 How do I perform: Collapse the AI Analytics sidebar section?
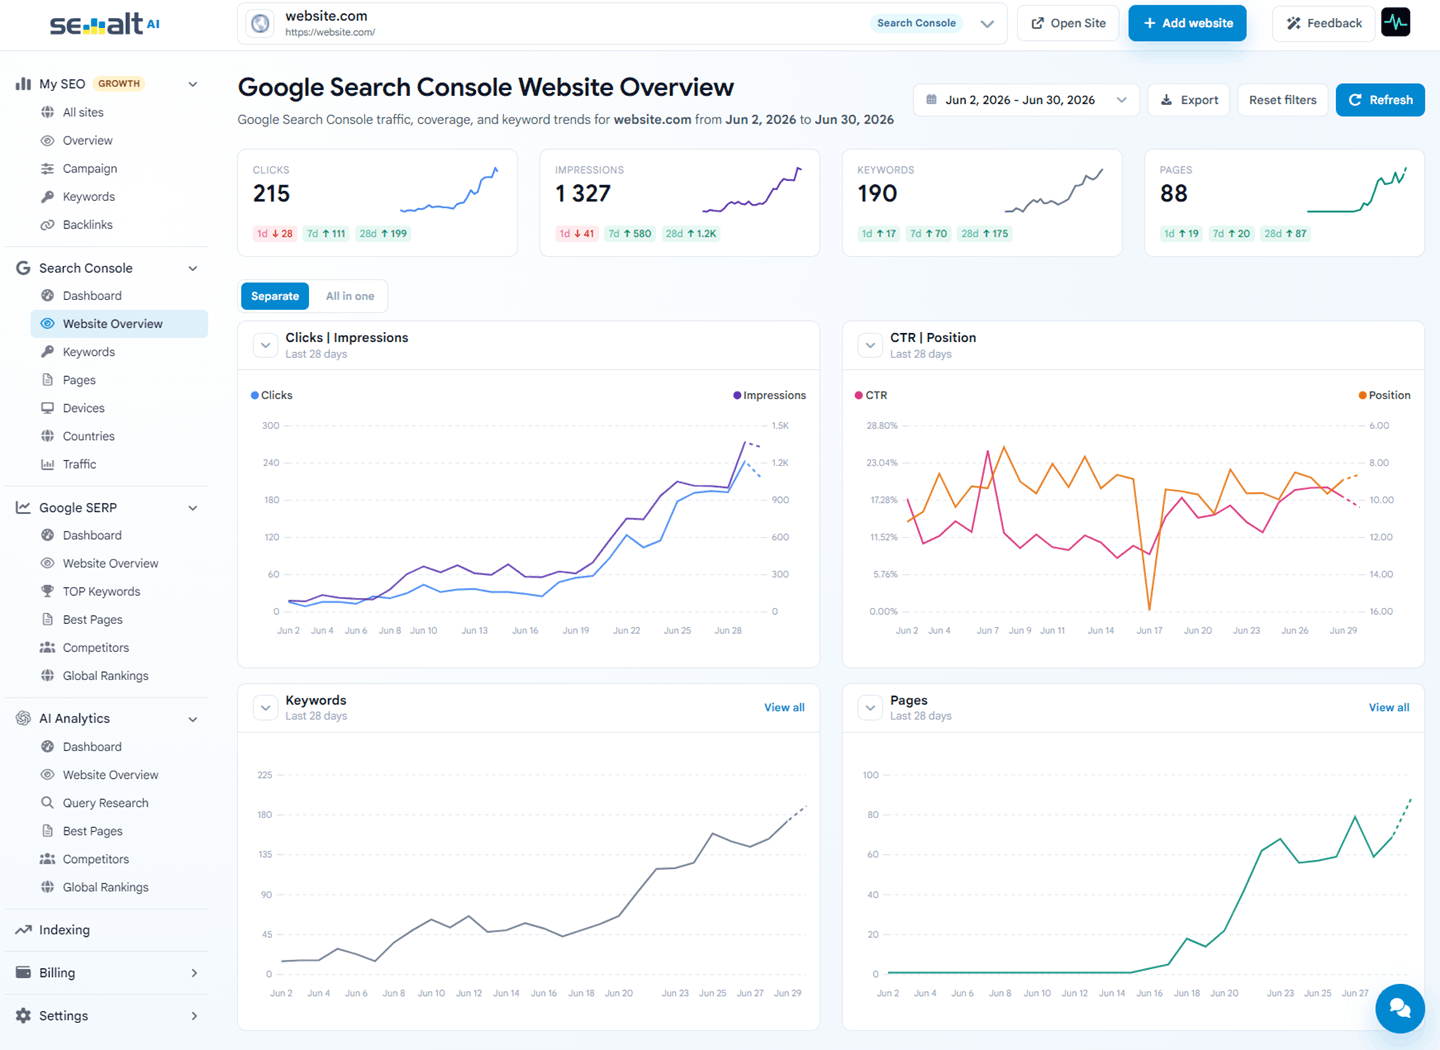tap(193, 719)
